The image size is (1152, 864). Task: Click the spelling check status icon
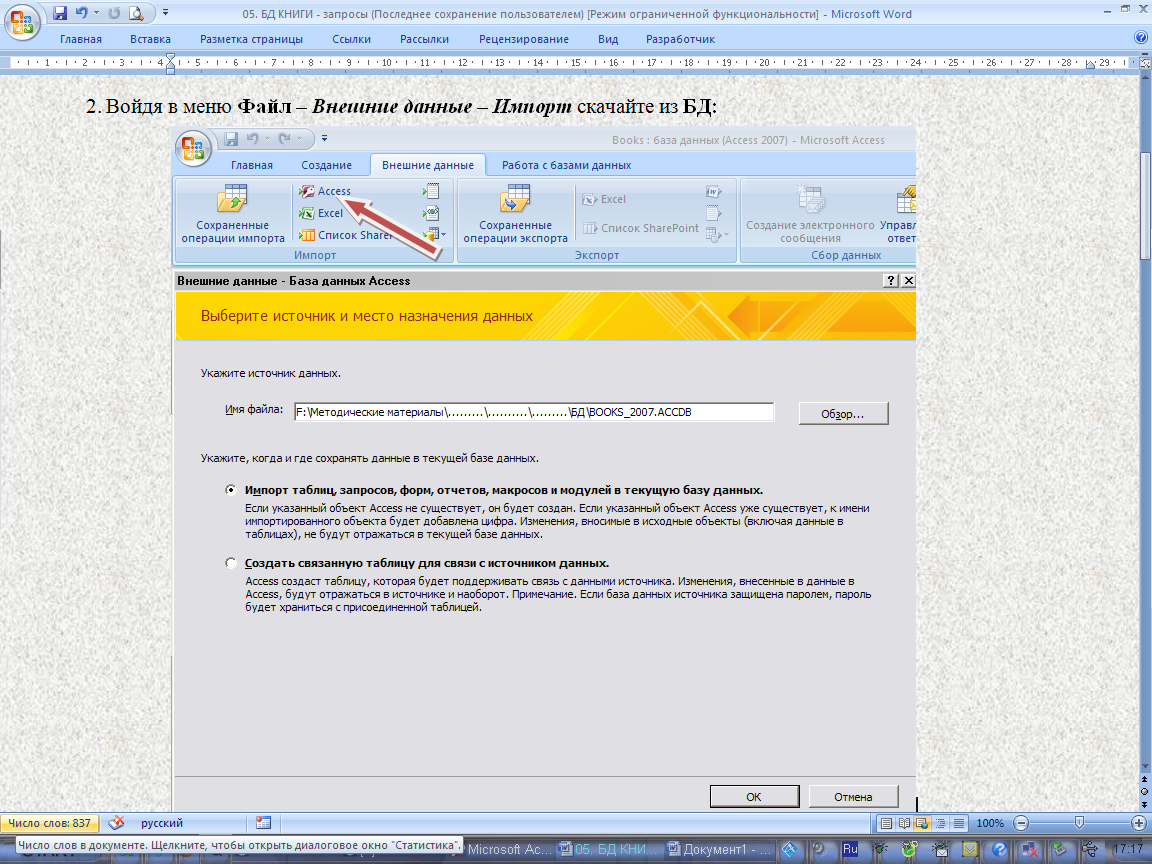pyautogui.click(x=116, y=823)
